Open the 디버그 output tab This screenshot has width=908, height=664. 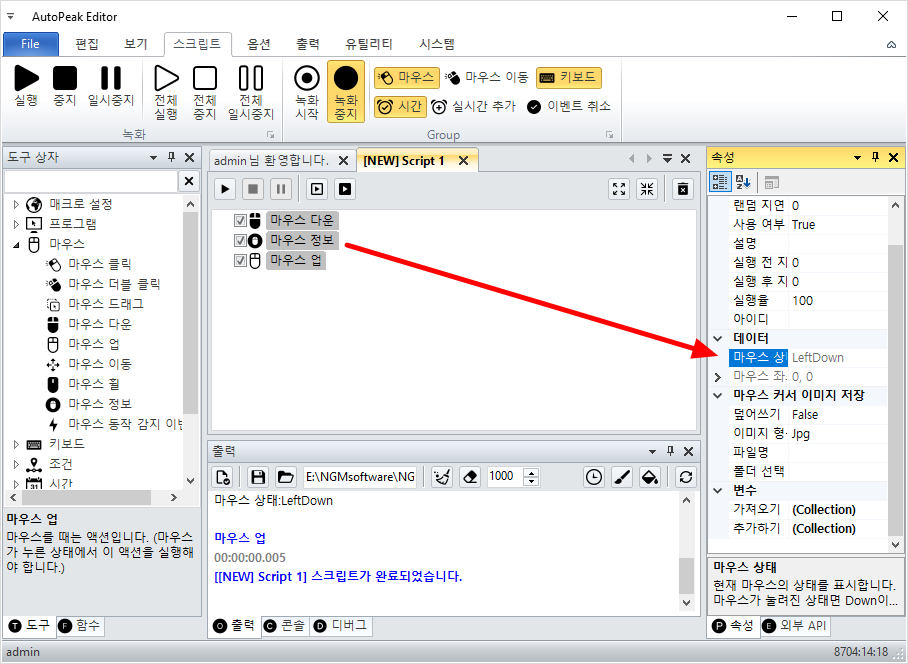[x=340, y=625]
